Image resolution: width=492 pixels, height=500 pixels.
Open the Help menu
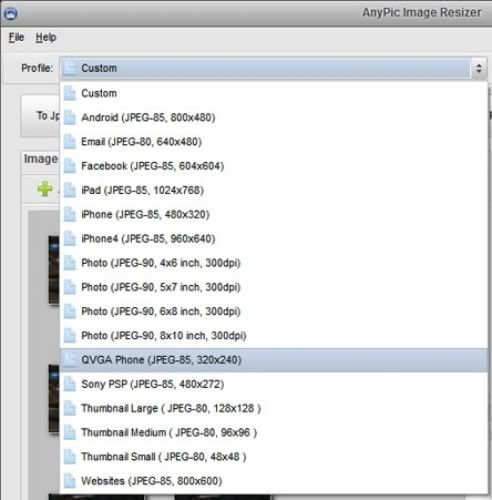pyautogui.click(x=46, y=37)
